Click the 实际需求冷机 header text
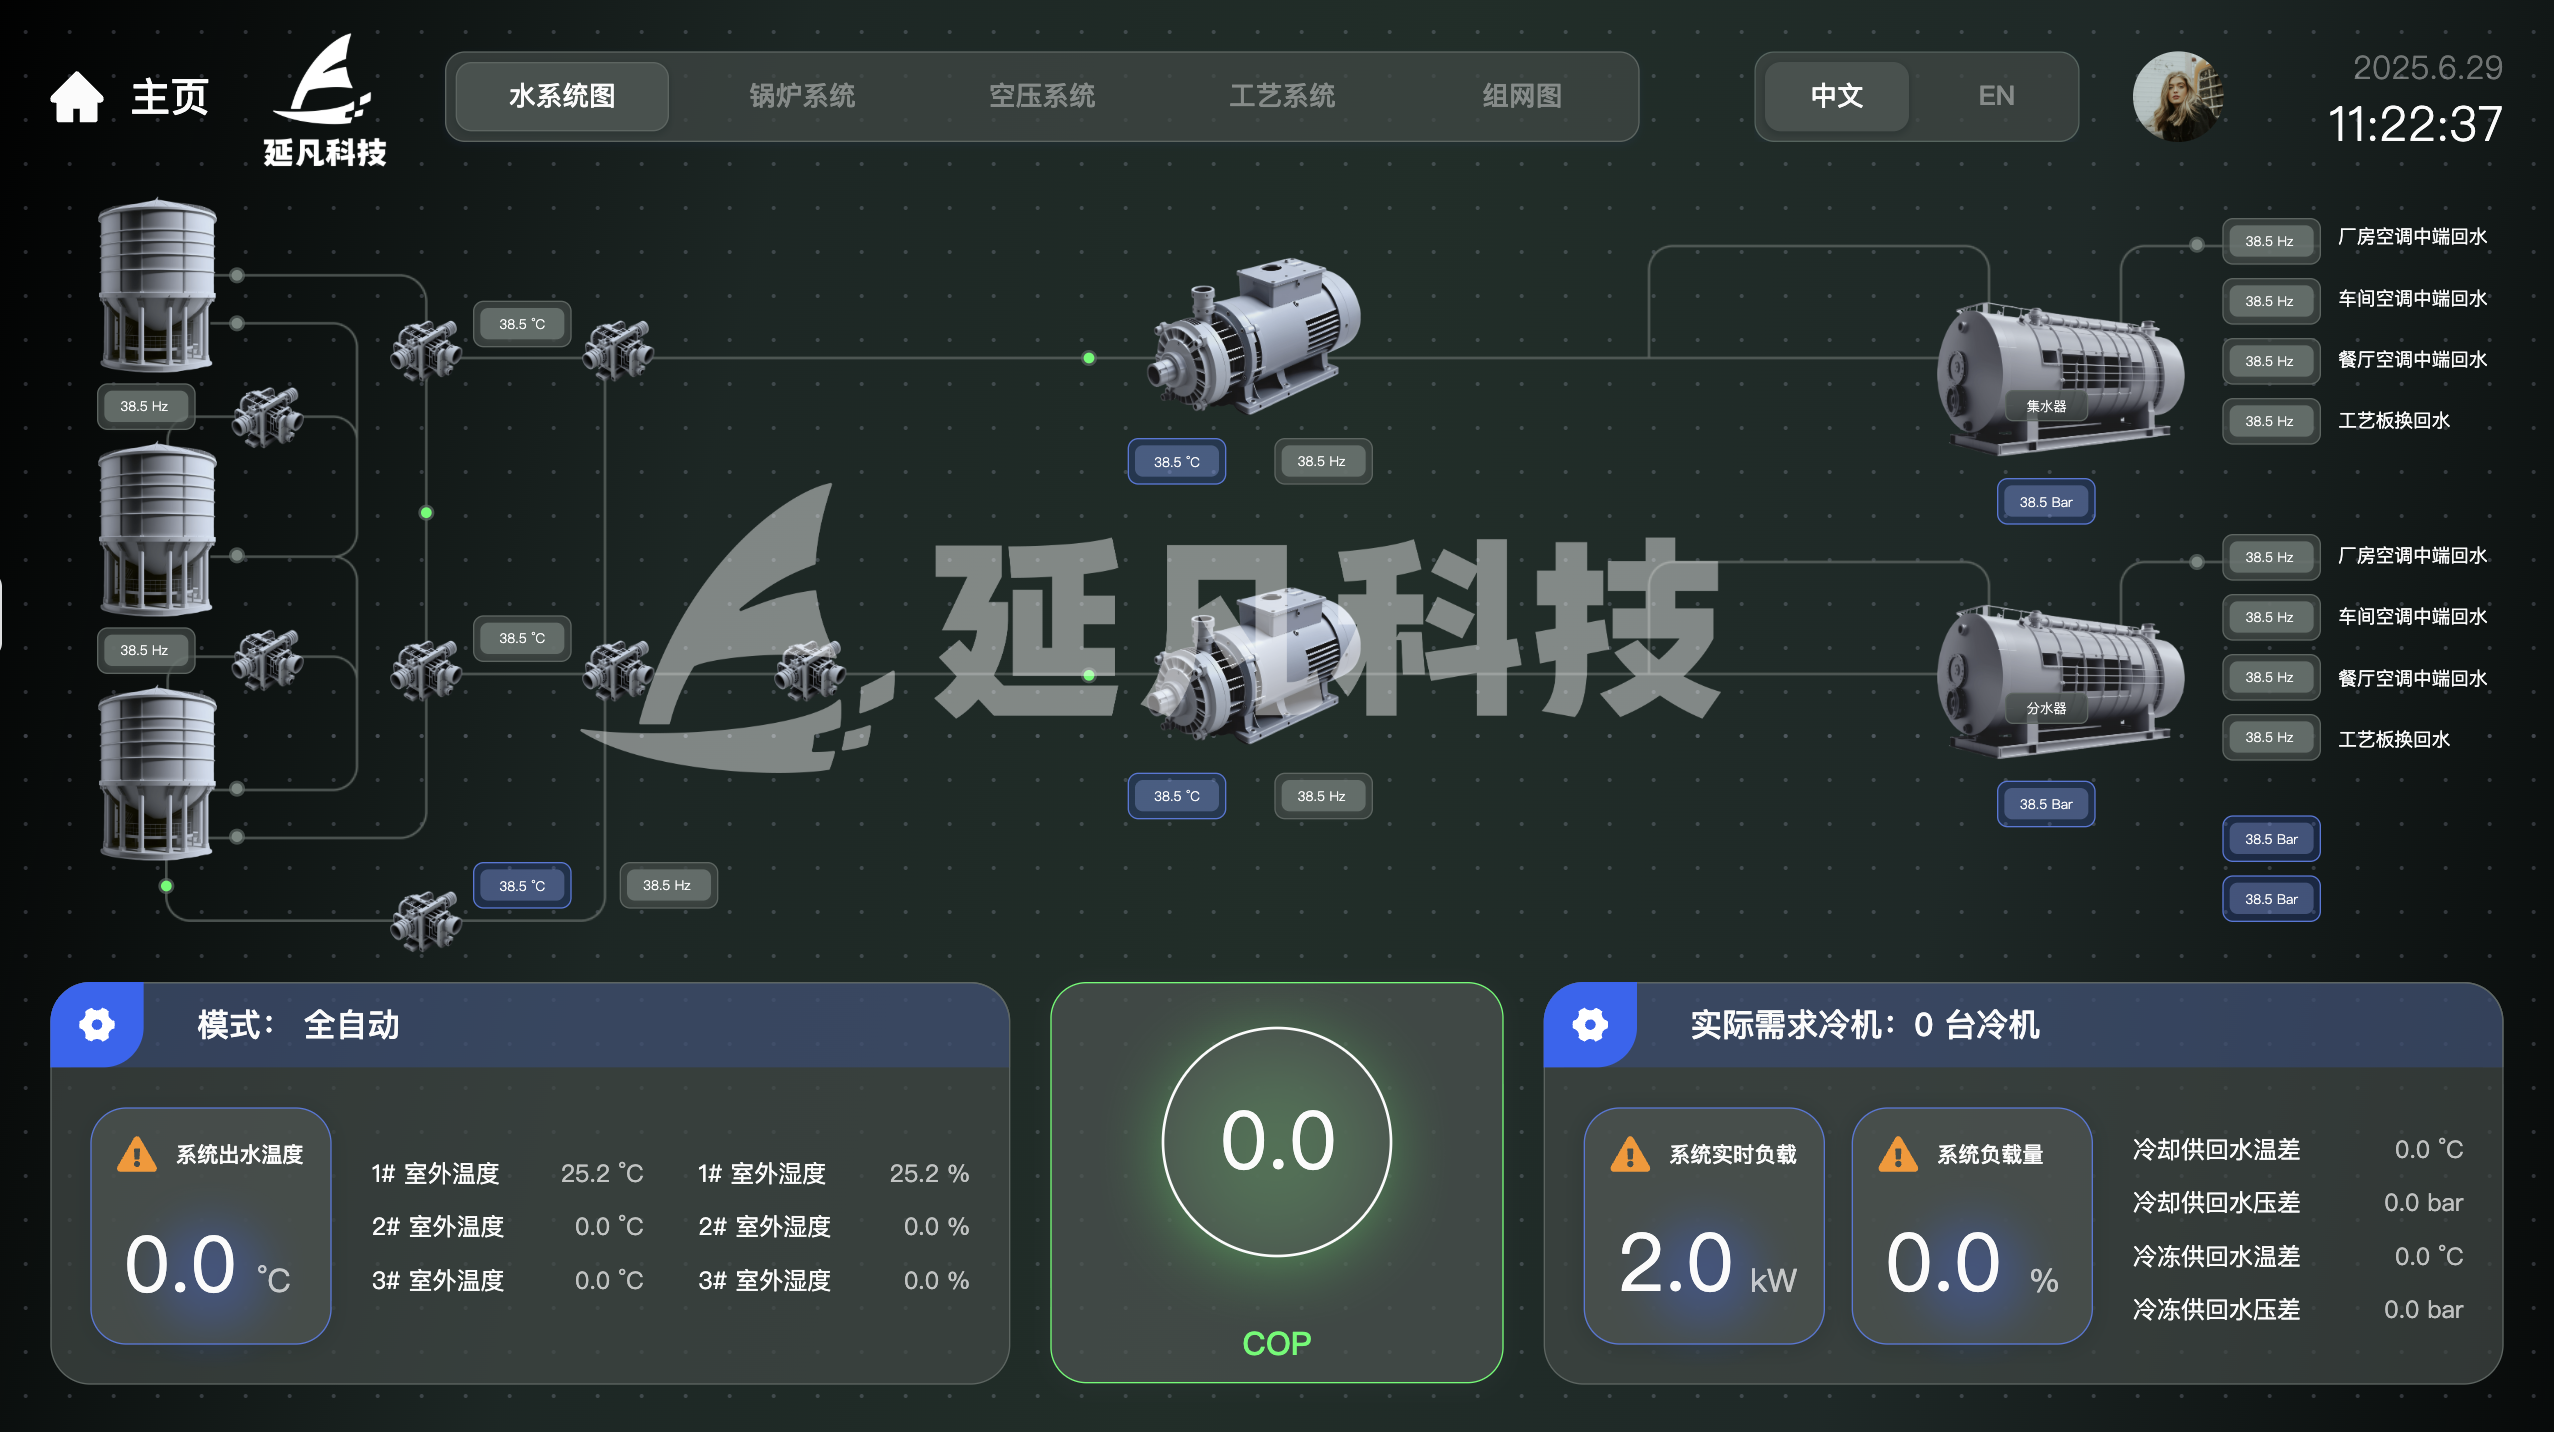Screen dimensions: 2554x1432 click(1864, 1025)
